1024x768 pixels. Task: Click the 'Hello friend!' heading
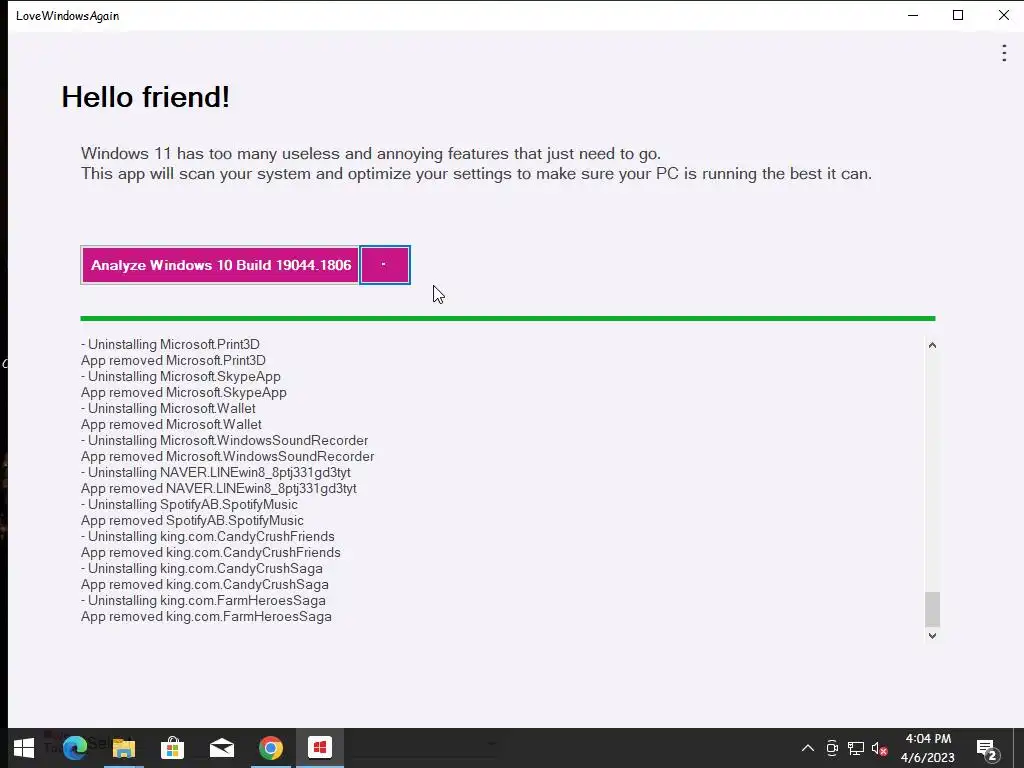point(145,97)
